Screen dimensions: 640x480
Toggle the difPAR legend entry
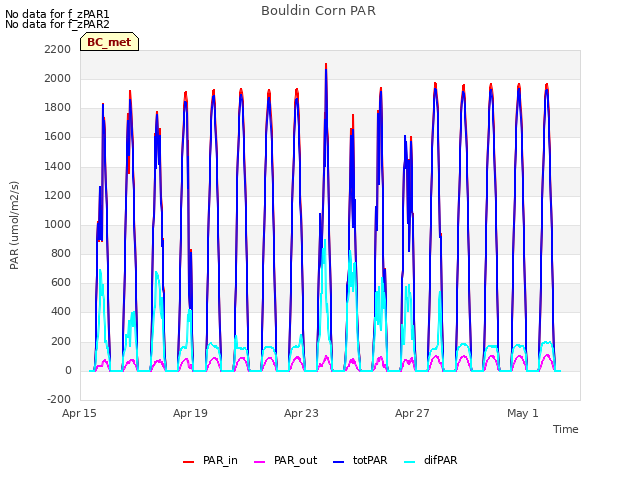tap(431, 460)
